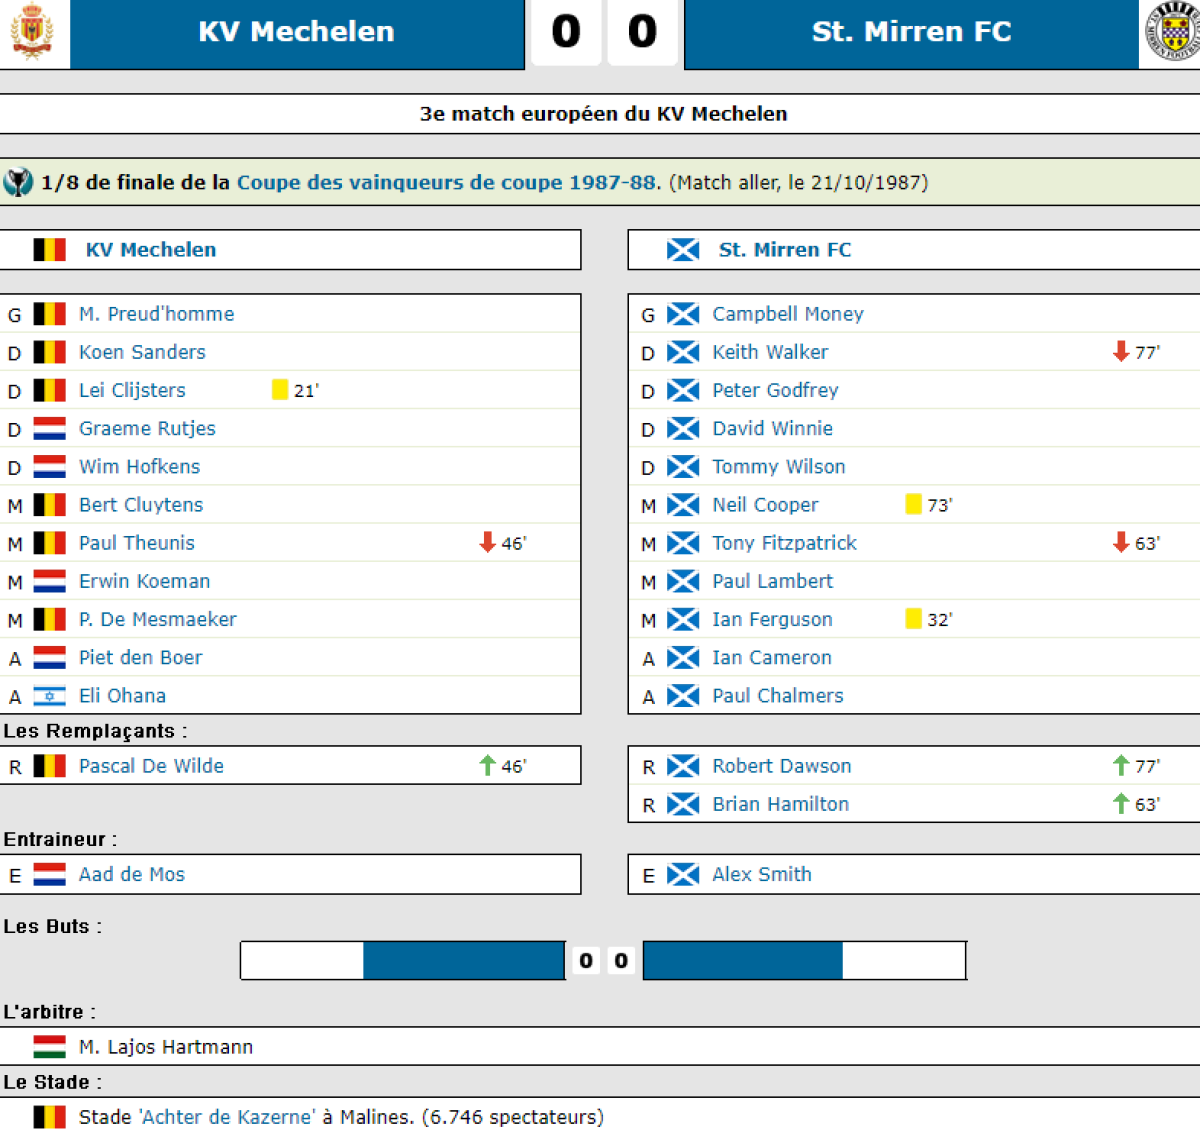Click the Hungarian flag beside referee Lajos Hartmann

[49, 1047]
